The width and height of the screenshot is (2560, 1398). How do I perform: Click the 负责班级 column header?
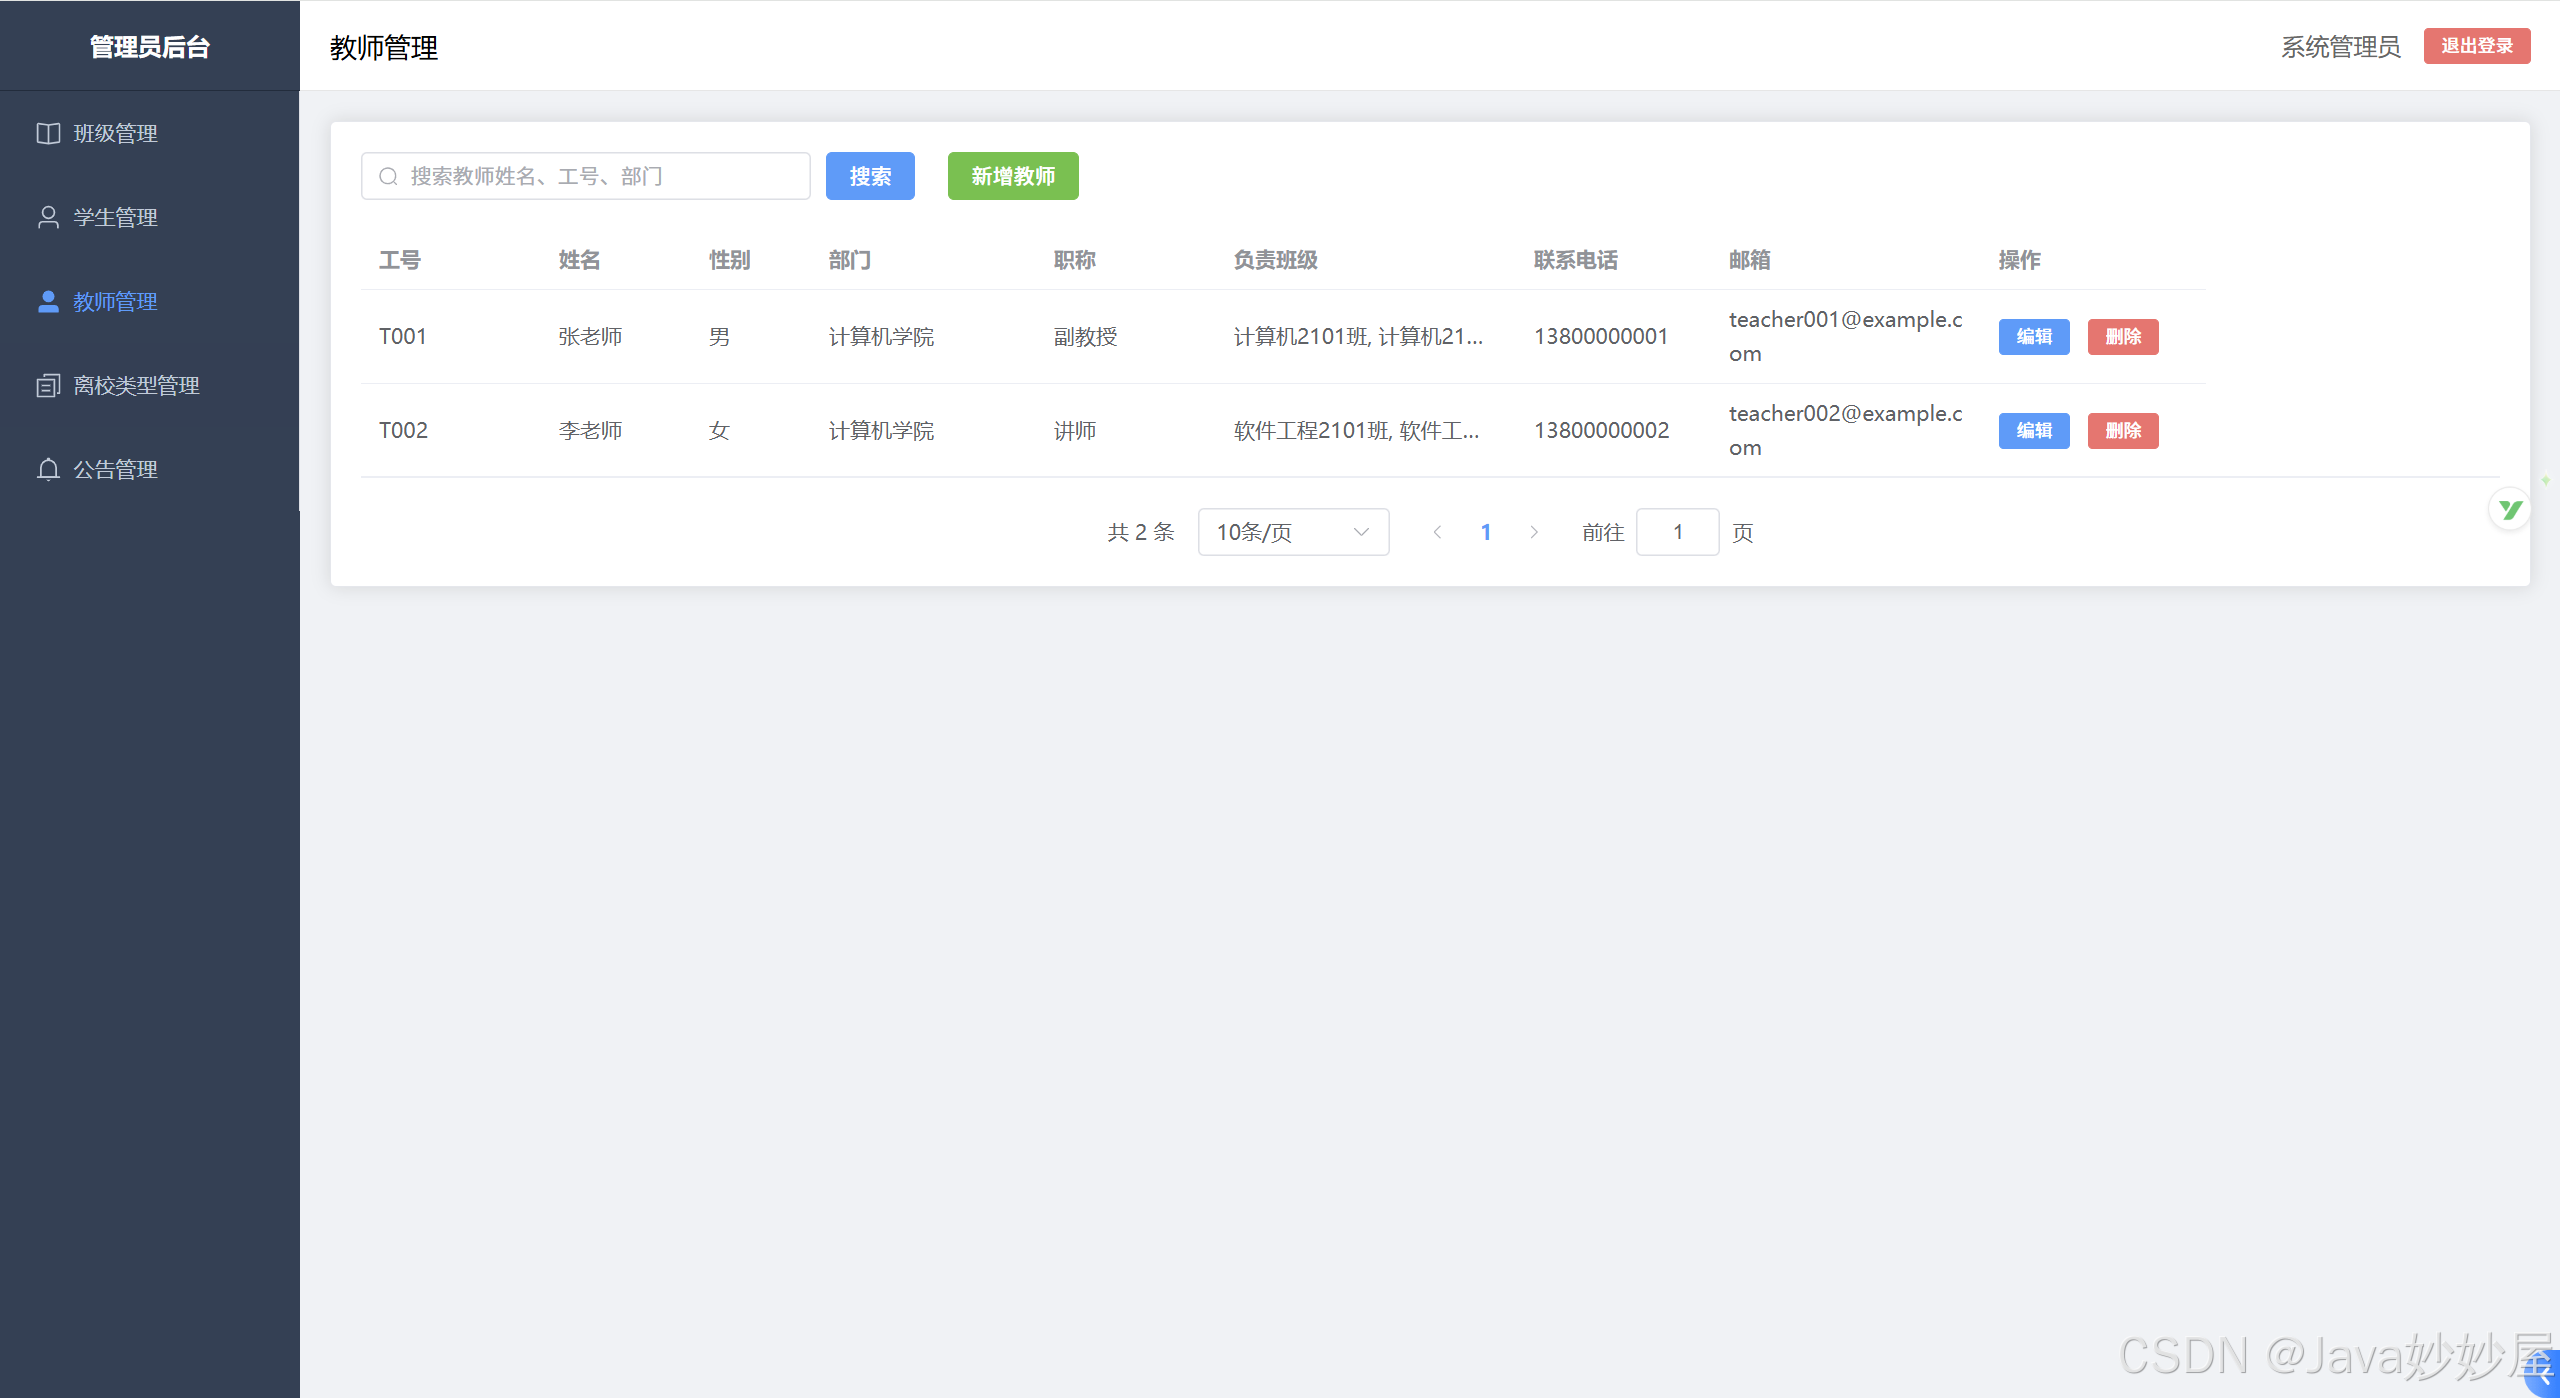[1276, 261]
